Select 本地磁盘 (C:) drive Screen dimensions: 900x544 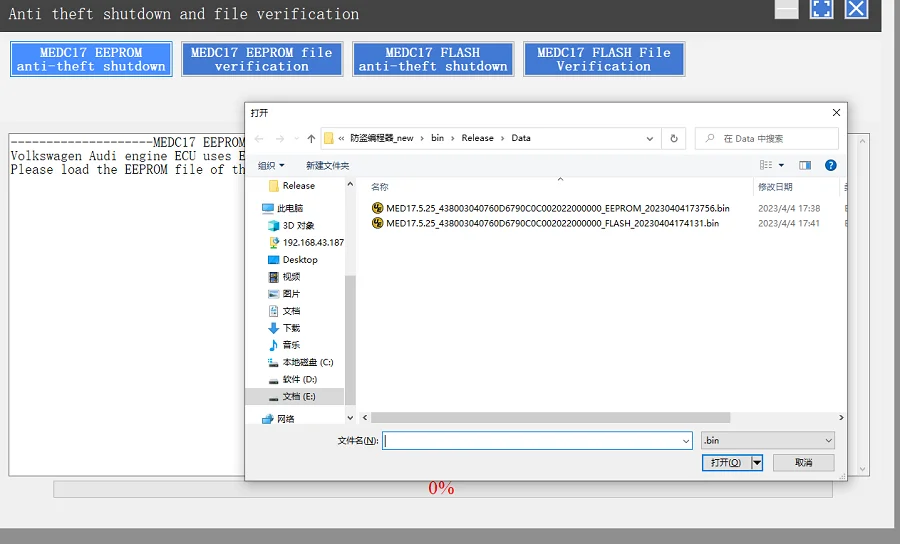coord(308,362)
